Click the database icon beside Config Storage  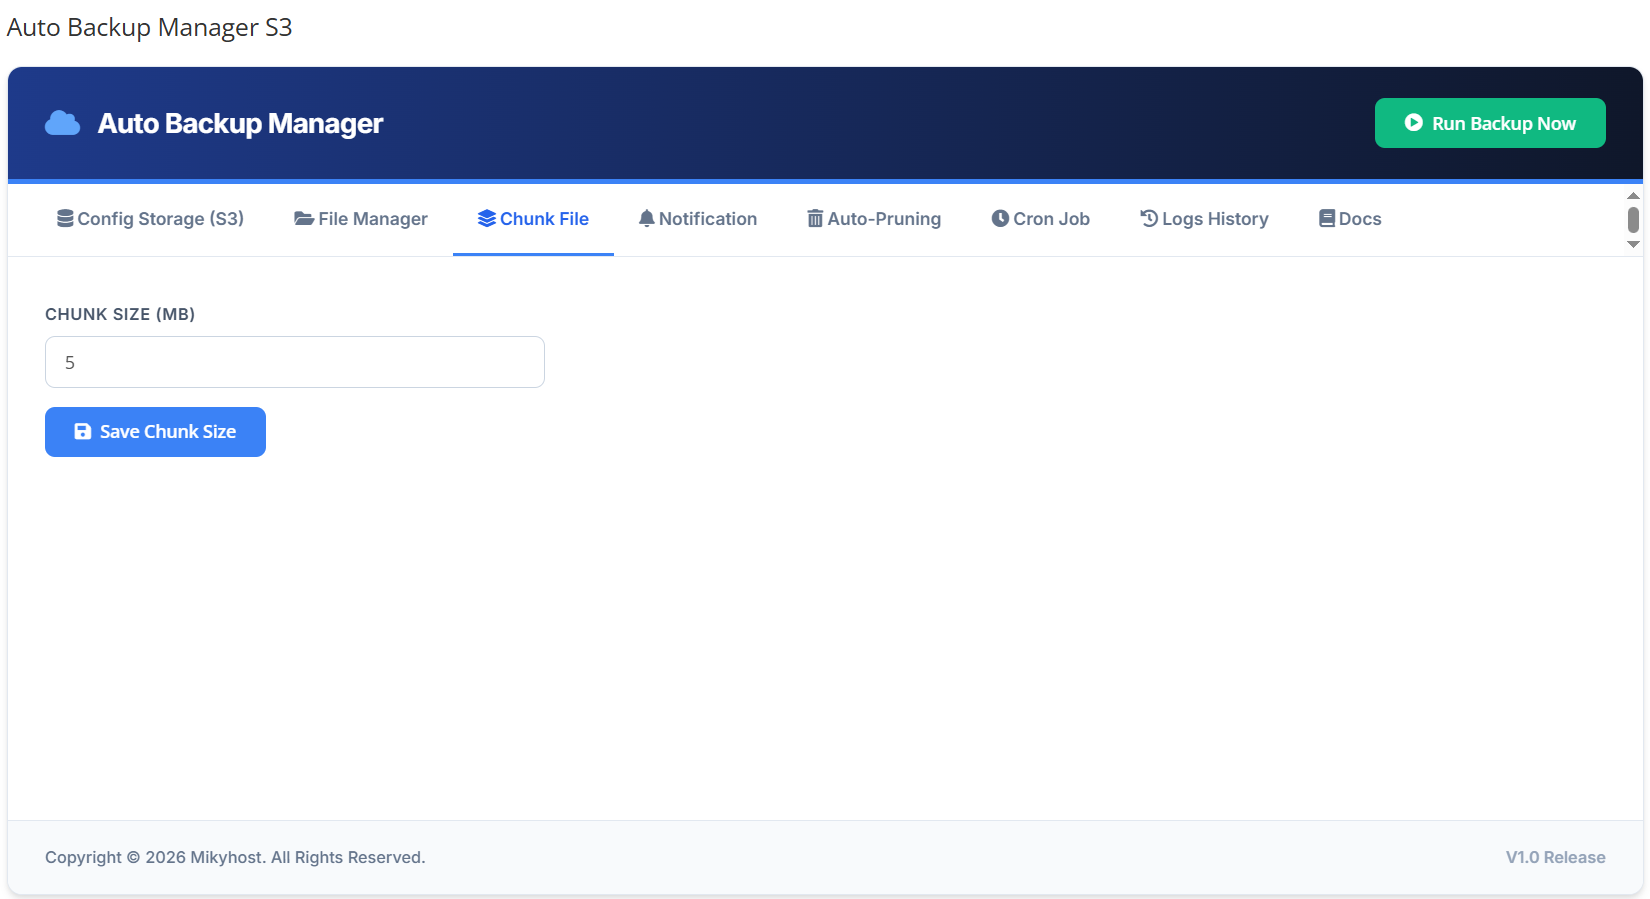coord(65,218)
